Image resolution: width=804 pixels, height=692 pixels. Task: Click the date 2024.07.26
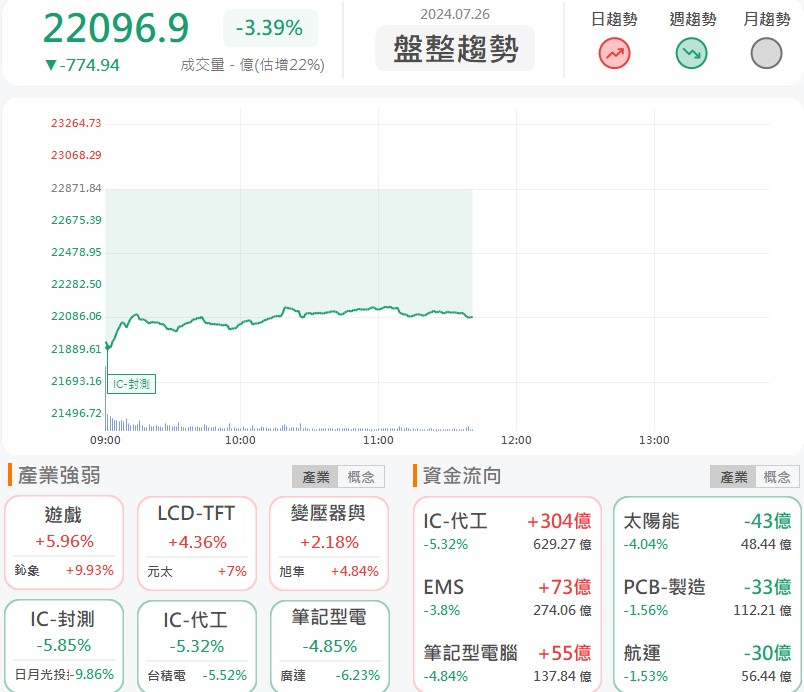pyautogui.click(x=455, y=14)
